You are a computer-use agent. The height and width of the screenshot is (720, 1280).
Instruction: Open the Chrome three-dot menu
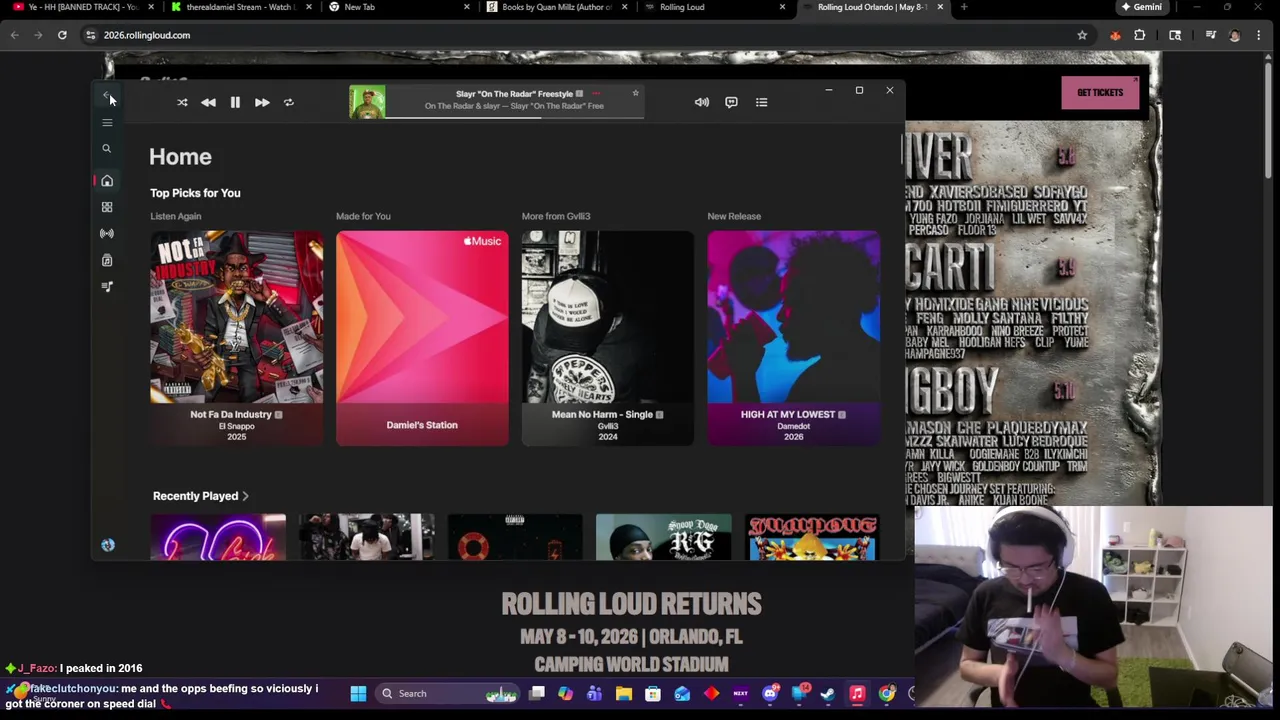[1258, 35]
